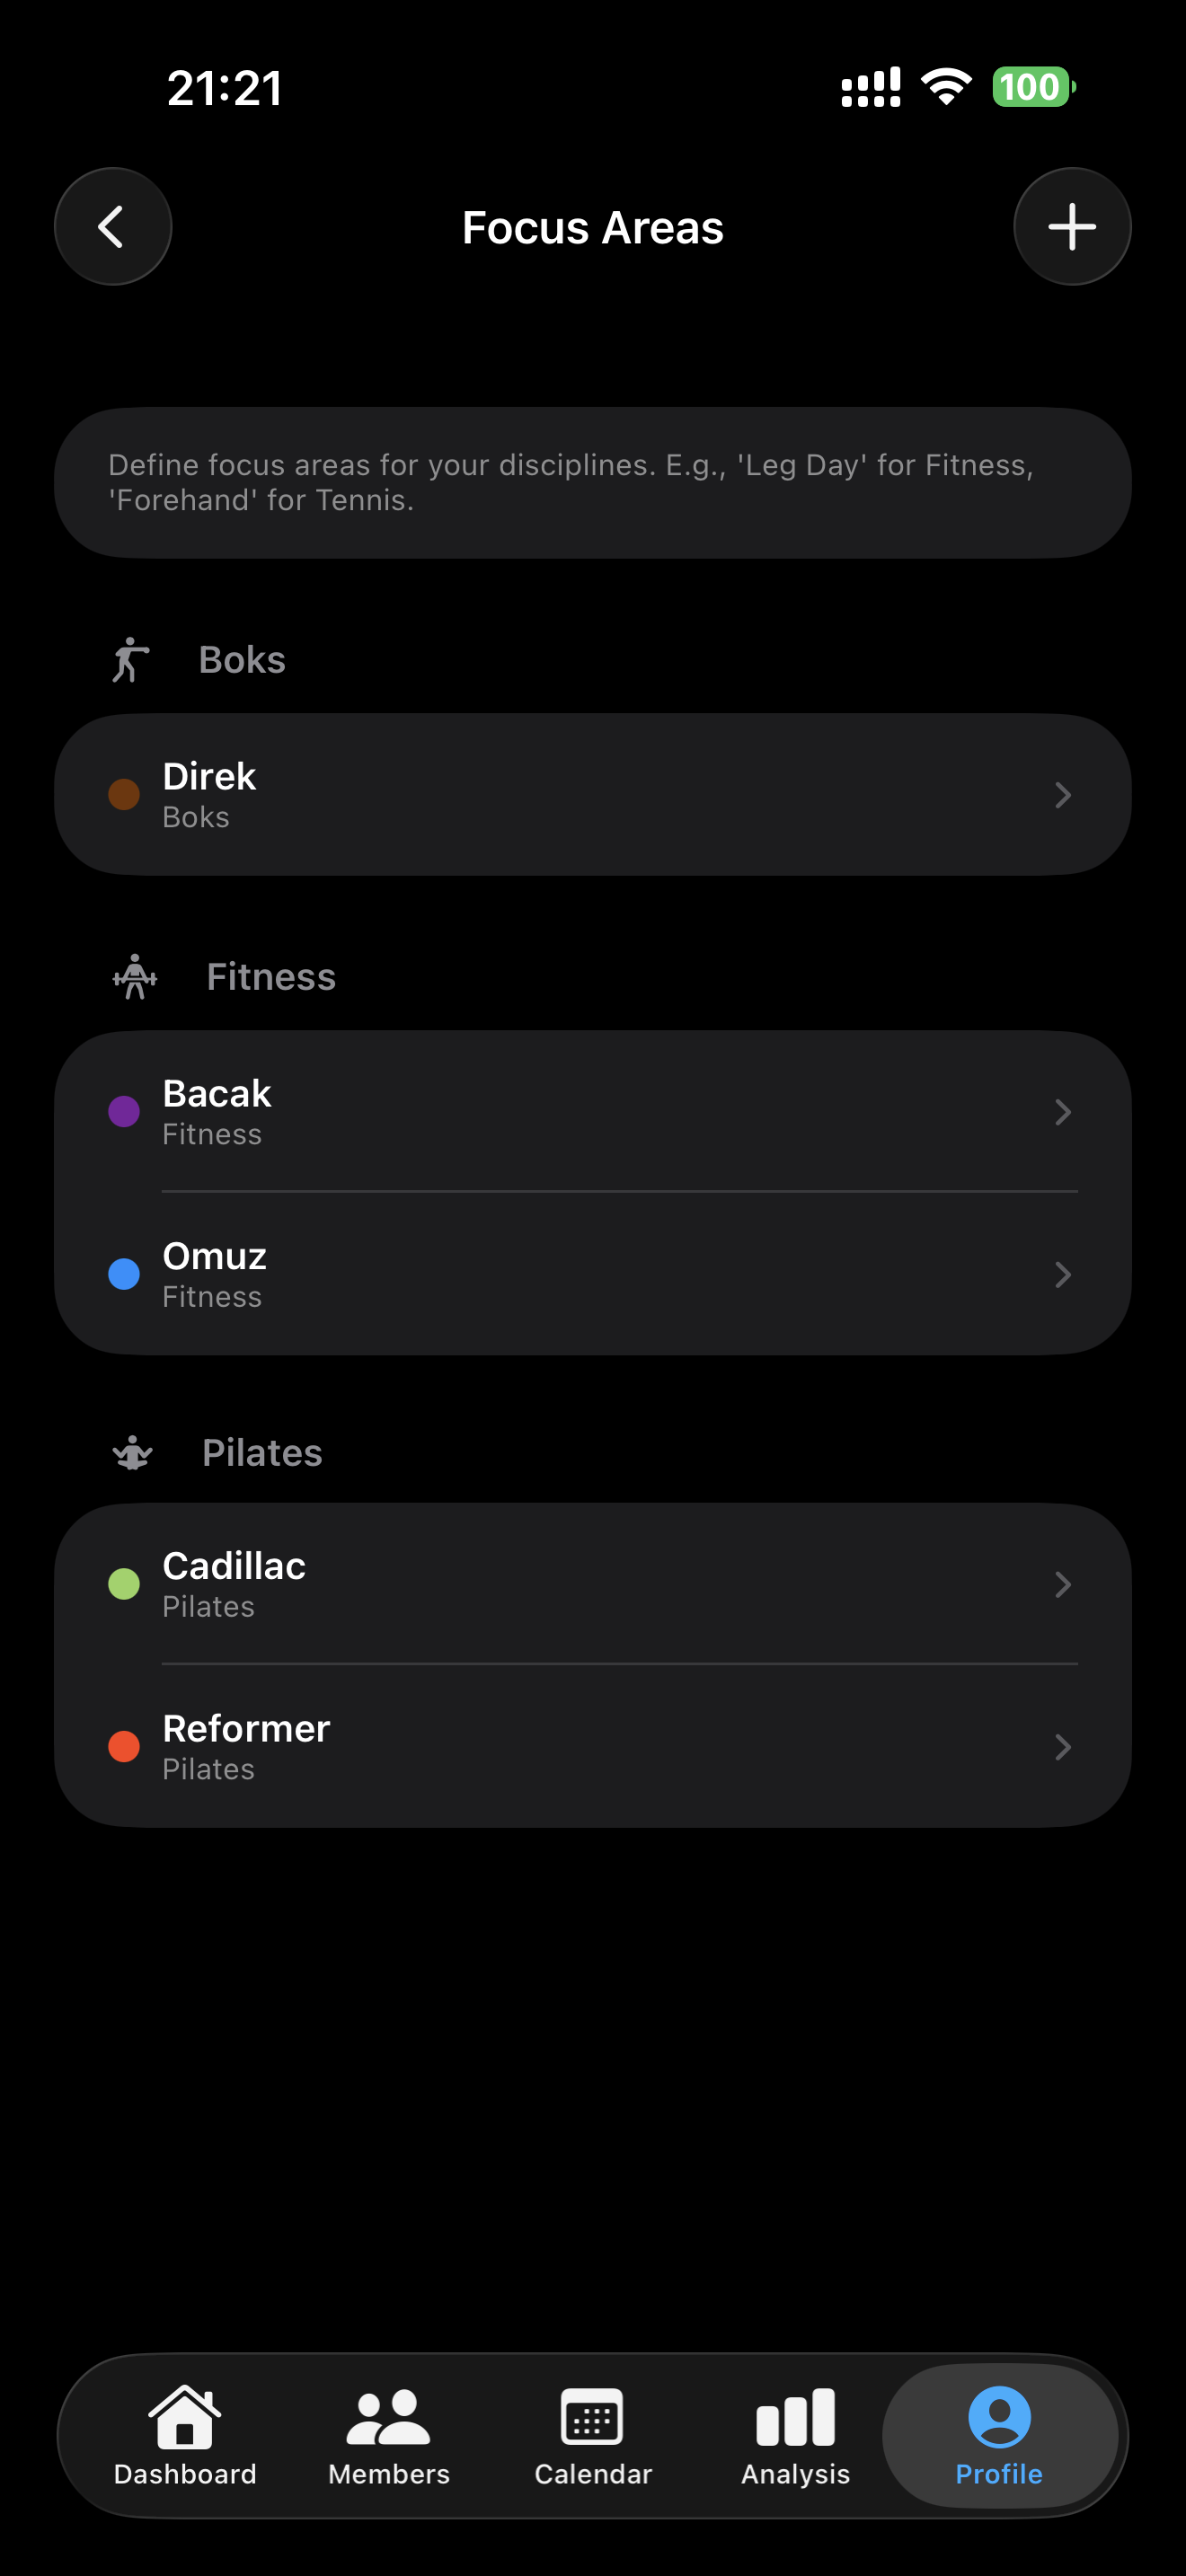Expand the Omuz row chevron
The image size is (1186, 2576).
(x=1062, y=1274)
